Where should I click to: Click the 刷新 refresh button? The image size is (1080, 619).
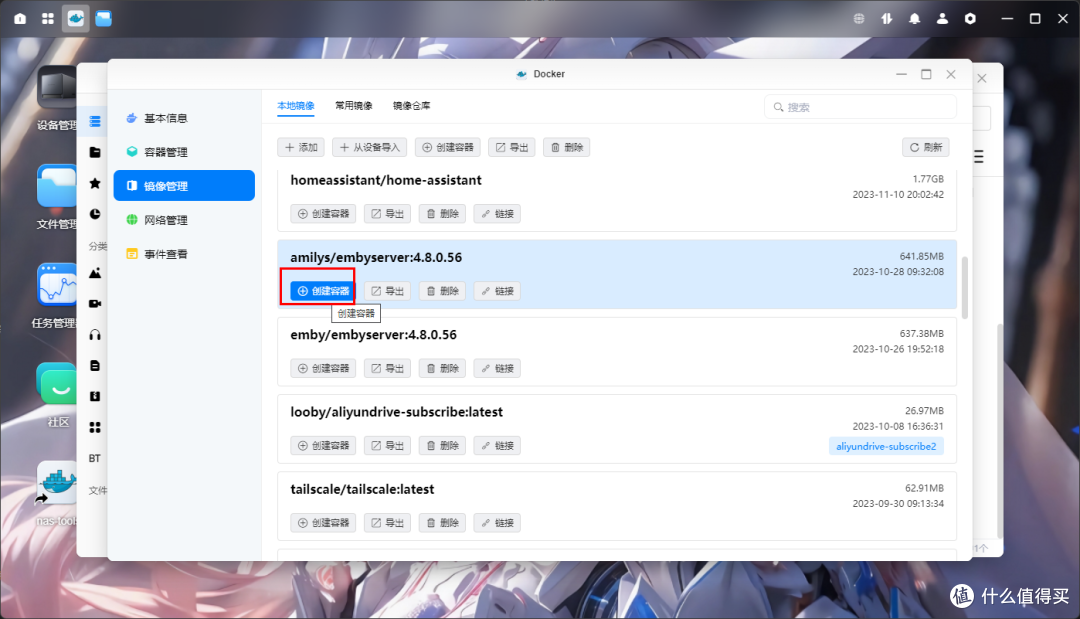click(x=926, y=147)
